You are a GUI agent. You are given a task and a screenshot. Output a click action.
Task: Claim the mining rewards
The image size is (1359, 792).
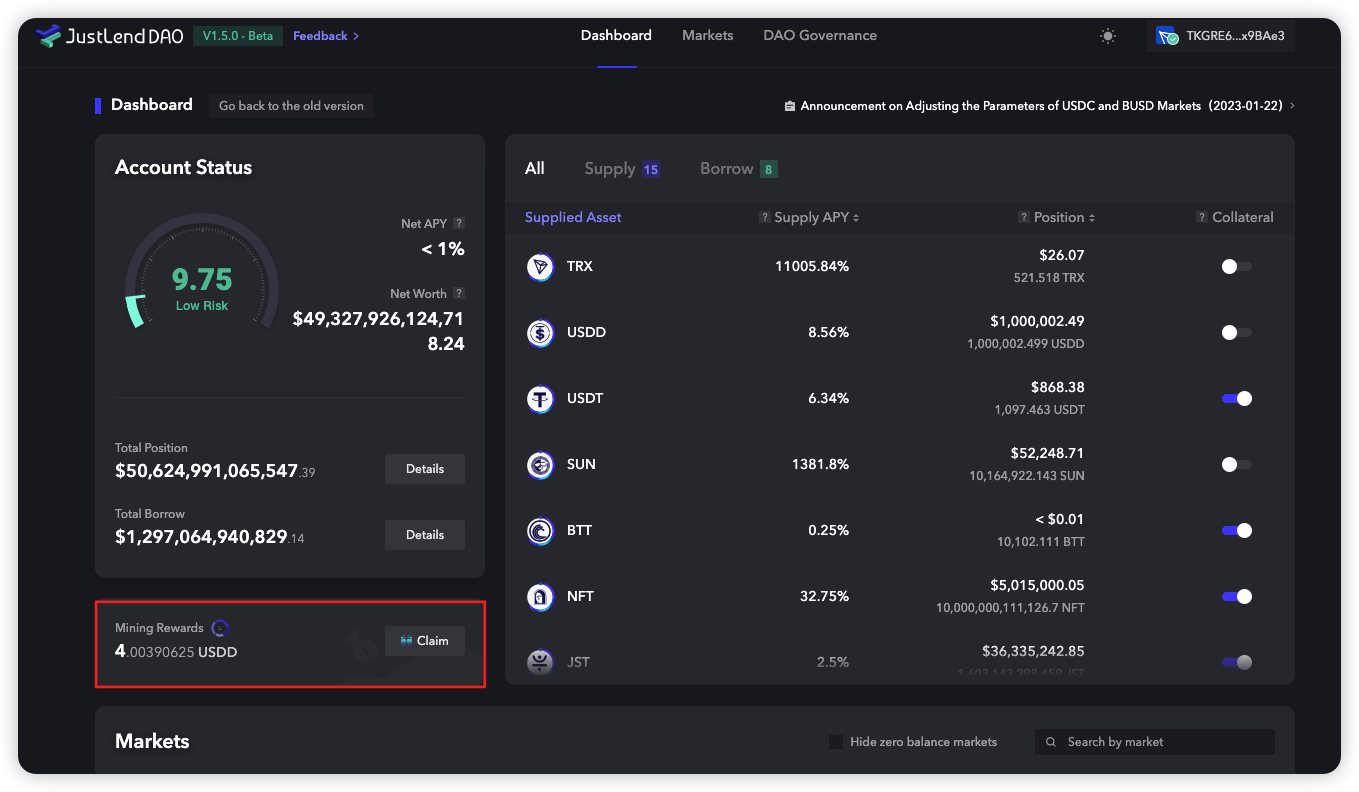coord(425,641)
